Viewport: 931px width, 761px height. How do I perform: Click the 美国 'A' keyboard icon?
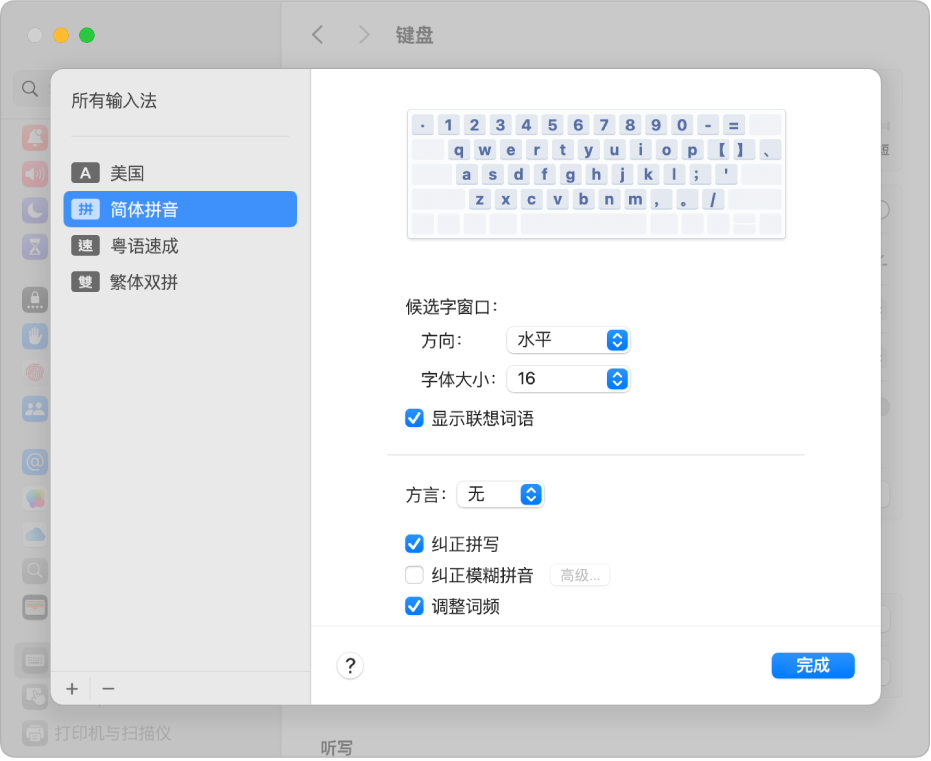pyautogui.click(x=86, y=173)
